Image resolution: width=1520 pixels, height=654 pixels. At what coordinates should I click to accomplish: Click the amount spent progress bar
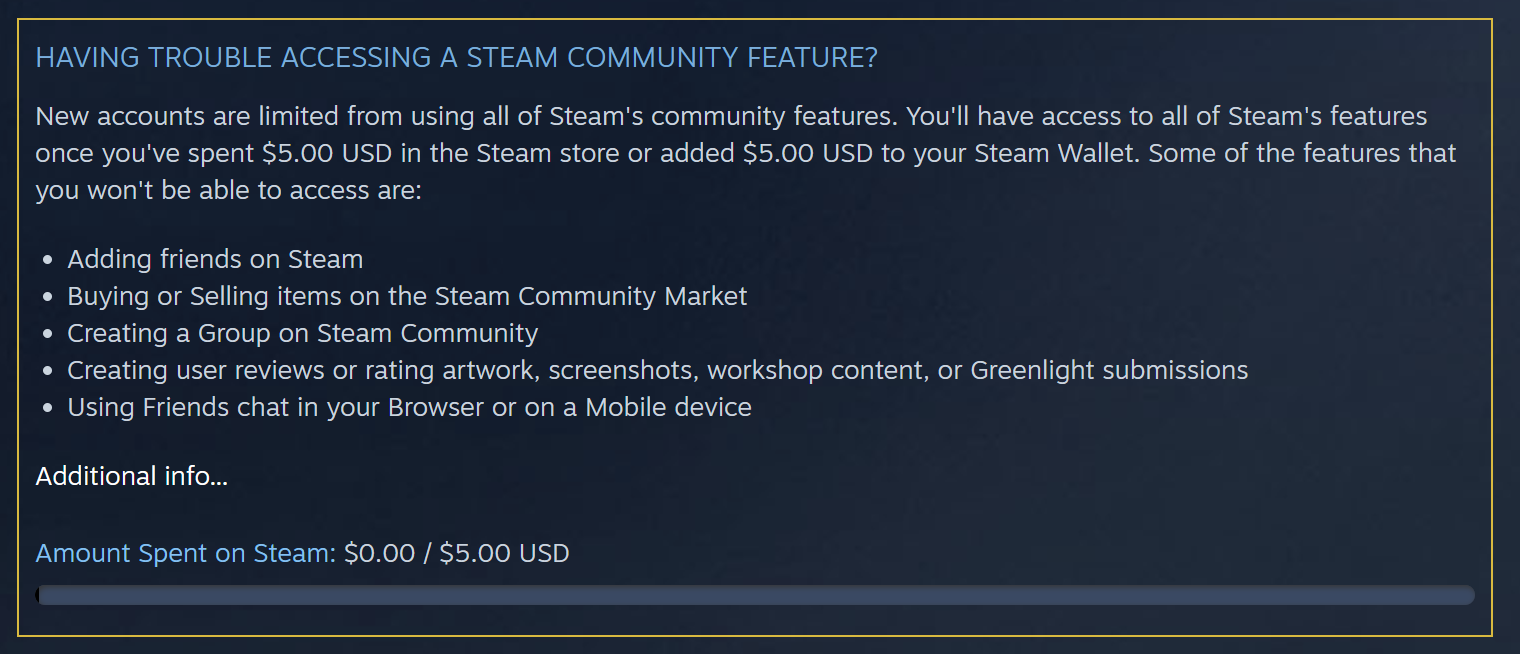pos(755,595)
